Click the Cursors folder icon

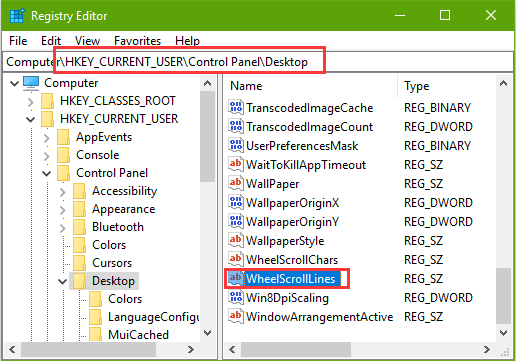click(79, 263)
